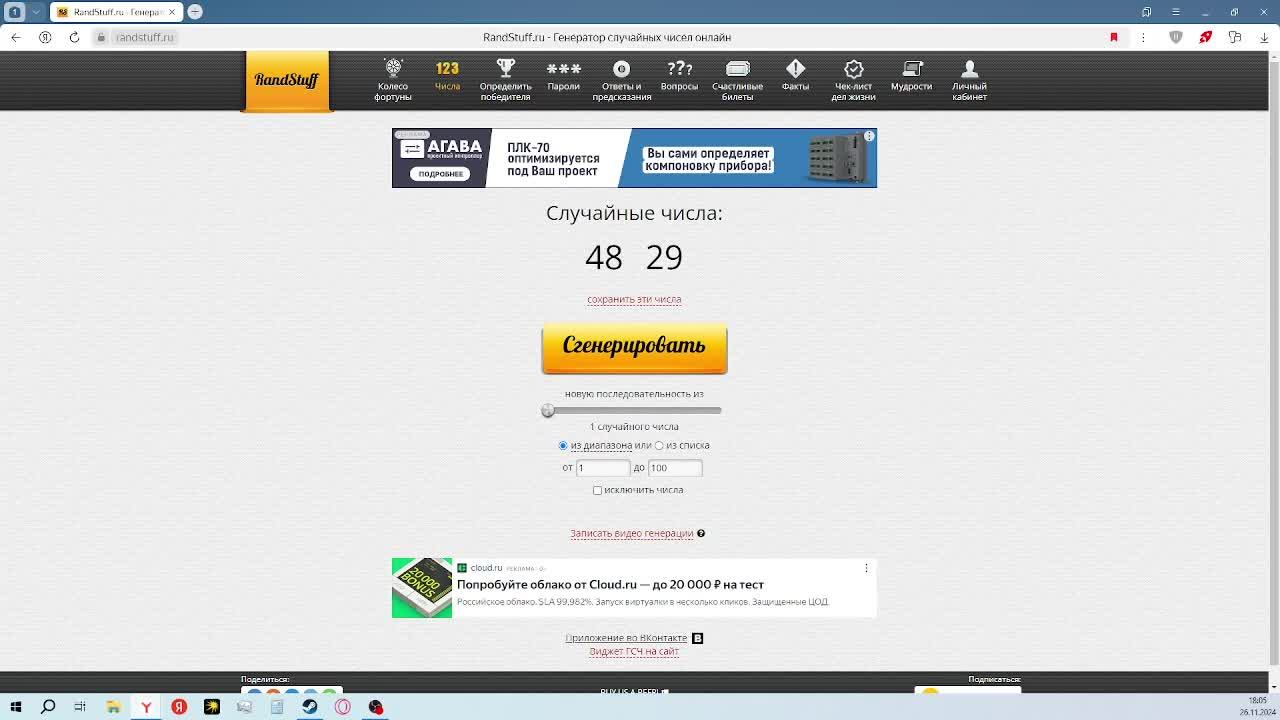
Task: Click the Записать видео генерации link
Action: tap(631, 533)
